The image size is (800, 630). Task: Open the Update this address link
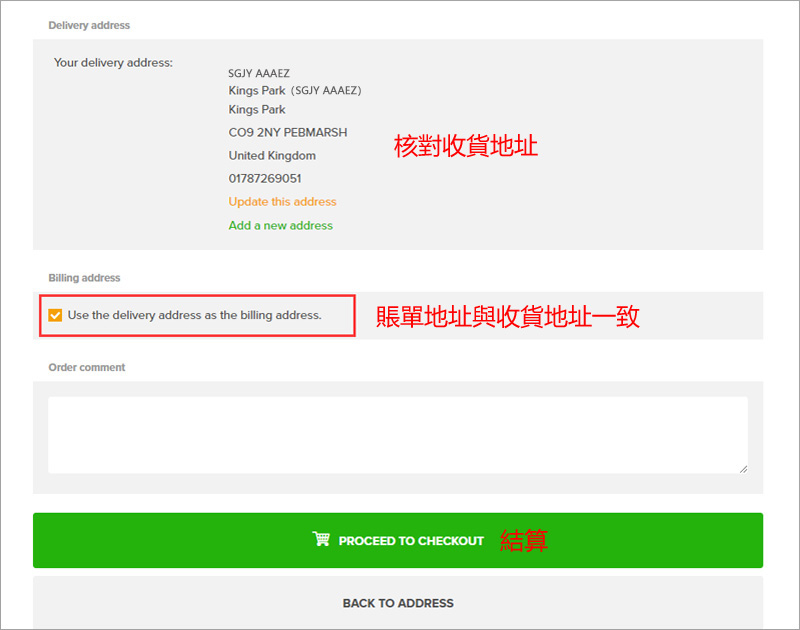point(282,202)
